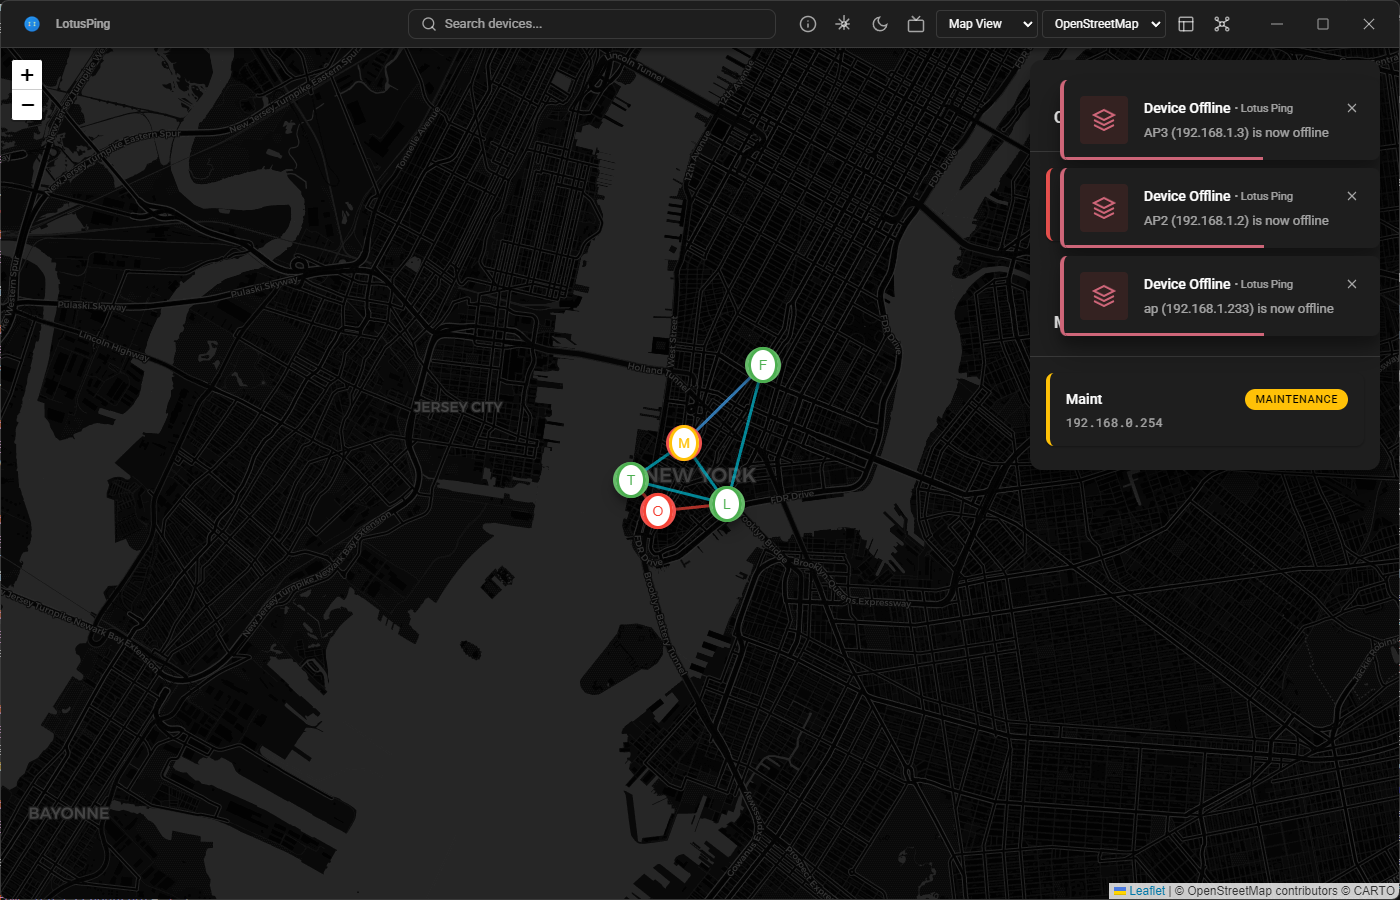Image resolution: width=1400 pixels, height=900 pixels.
Task: Open the Leaflet attribution link
Action: coord(1146,891)
